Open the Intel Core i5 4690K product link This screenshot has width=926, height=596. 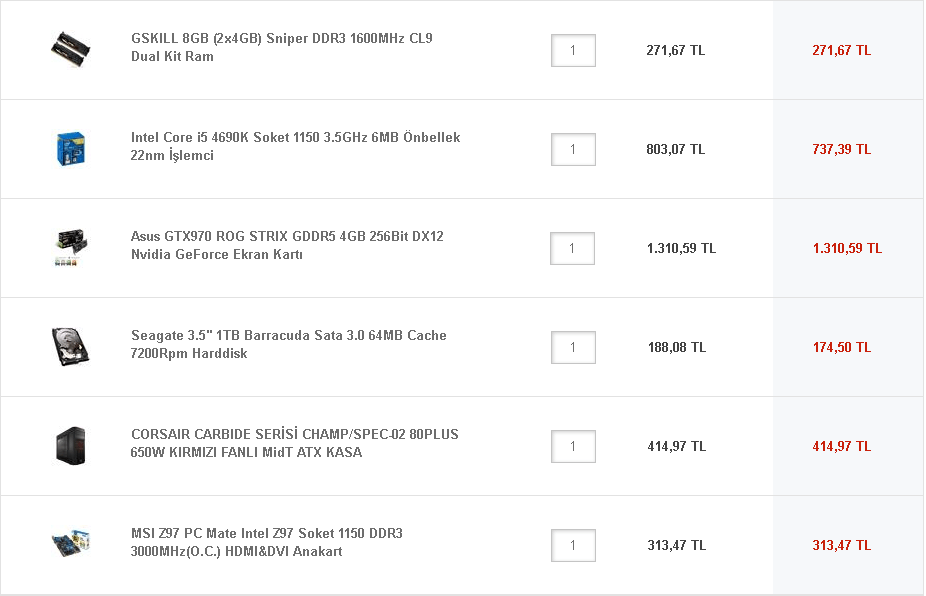click(x=295, y=146)
